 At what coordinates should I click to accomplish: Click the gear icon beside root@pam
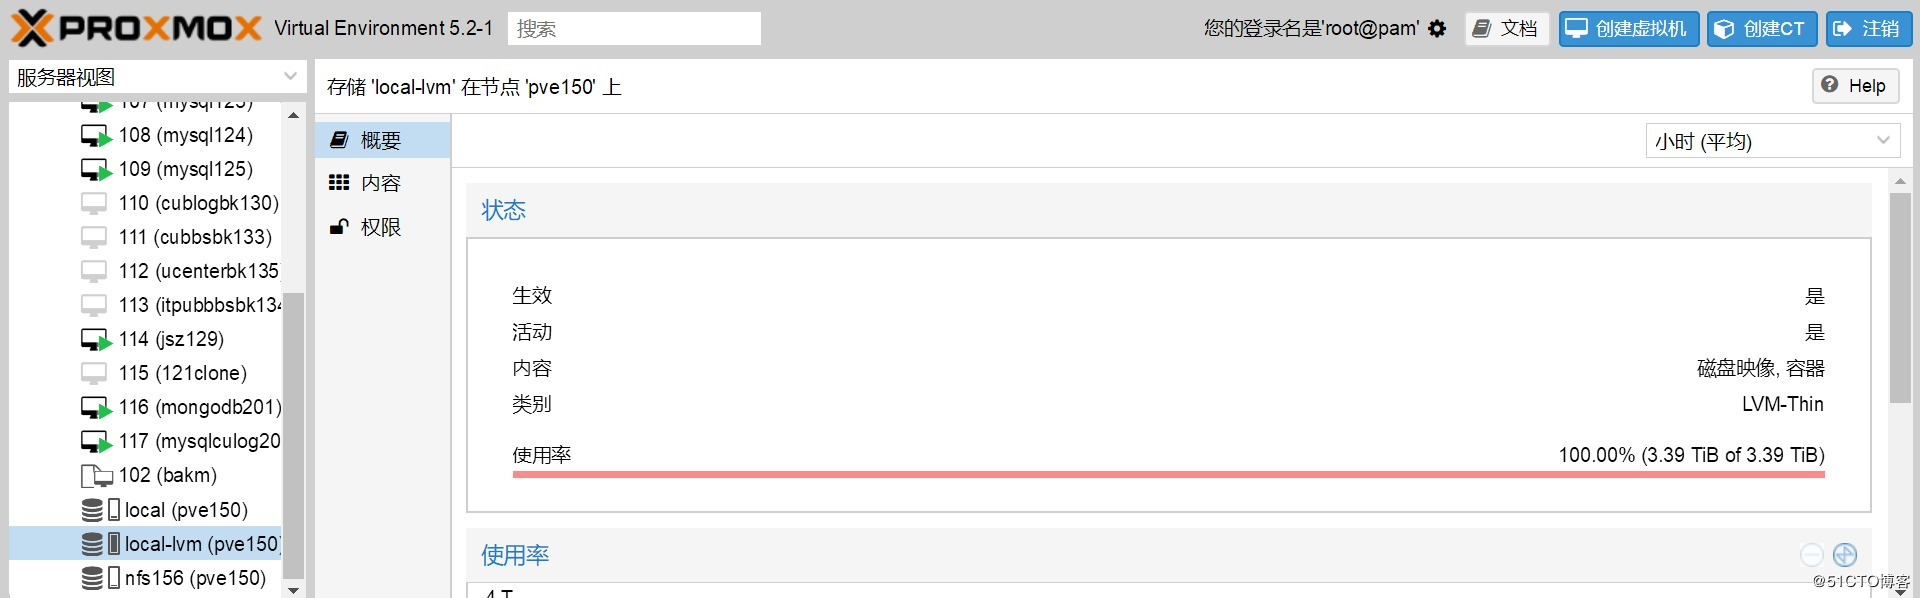point(1437,29)
